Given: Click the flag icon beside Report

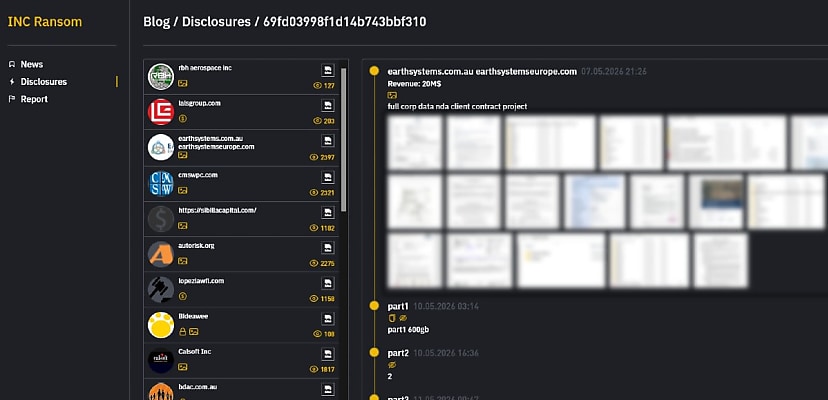Looking at the screenshot, I should point(12,99).
